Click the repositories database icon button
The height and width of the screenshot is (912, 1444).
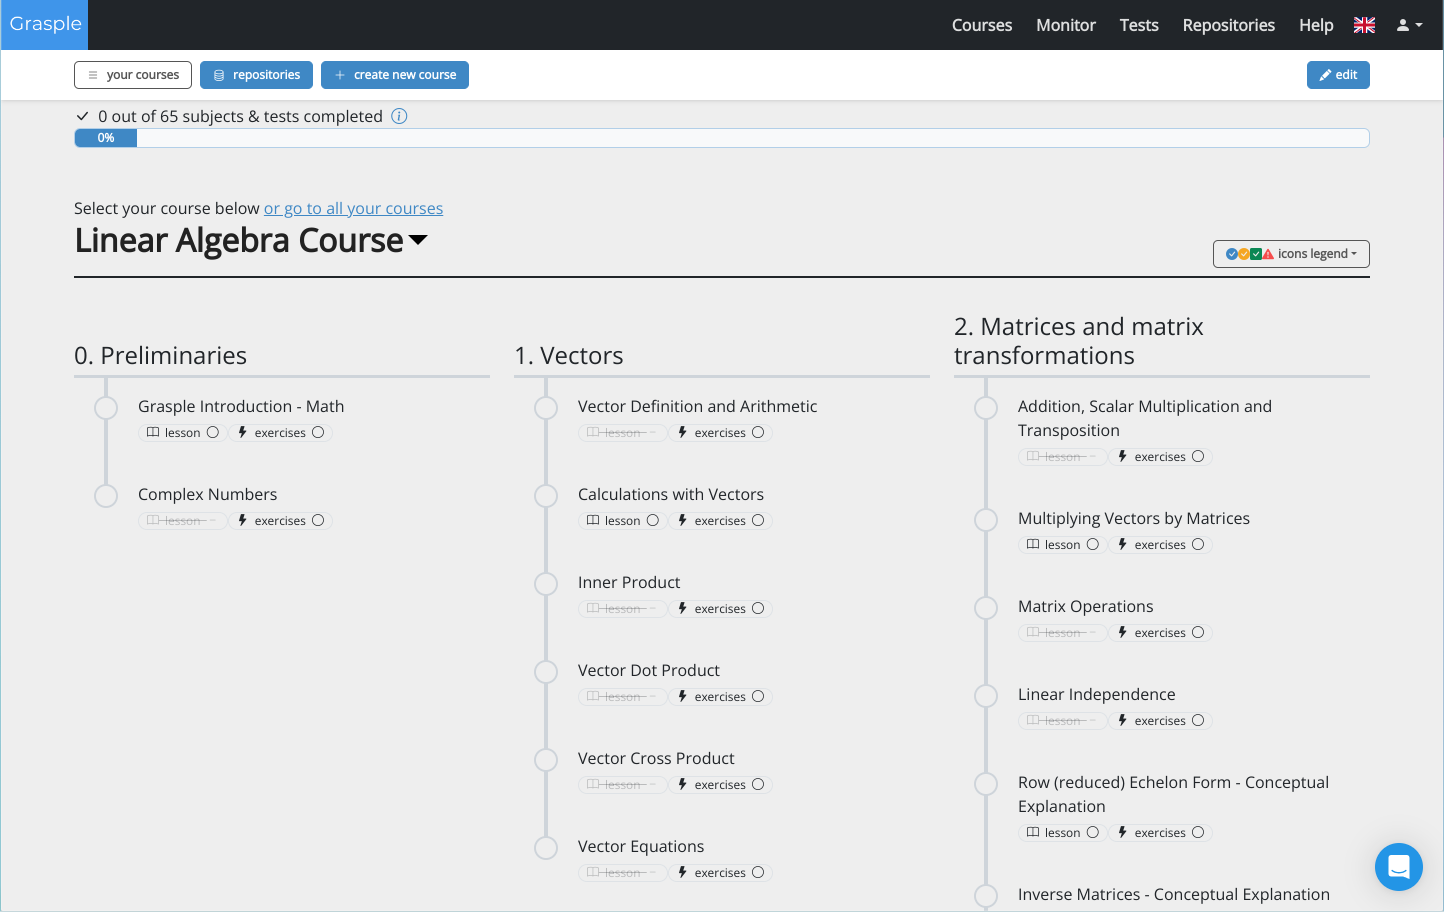[x=219, y=74]
